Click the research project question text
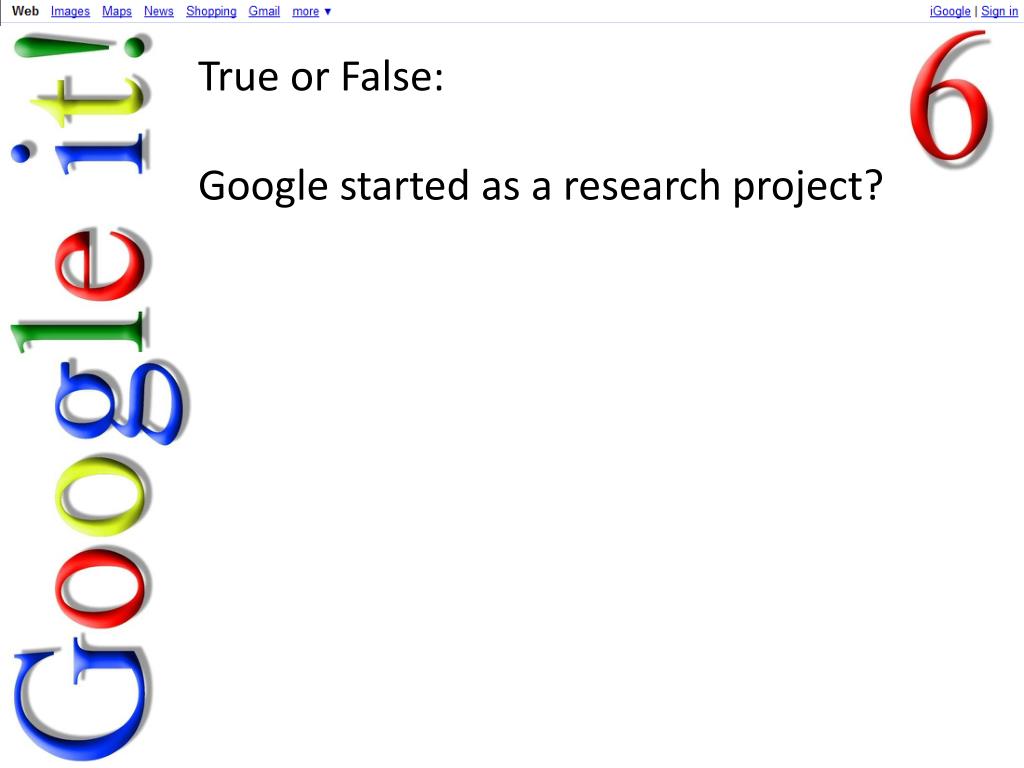This screenshot has height=768, width=1024. pyautogui.click(x=540, y=186)
